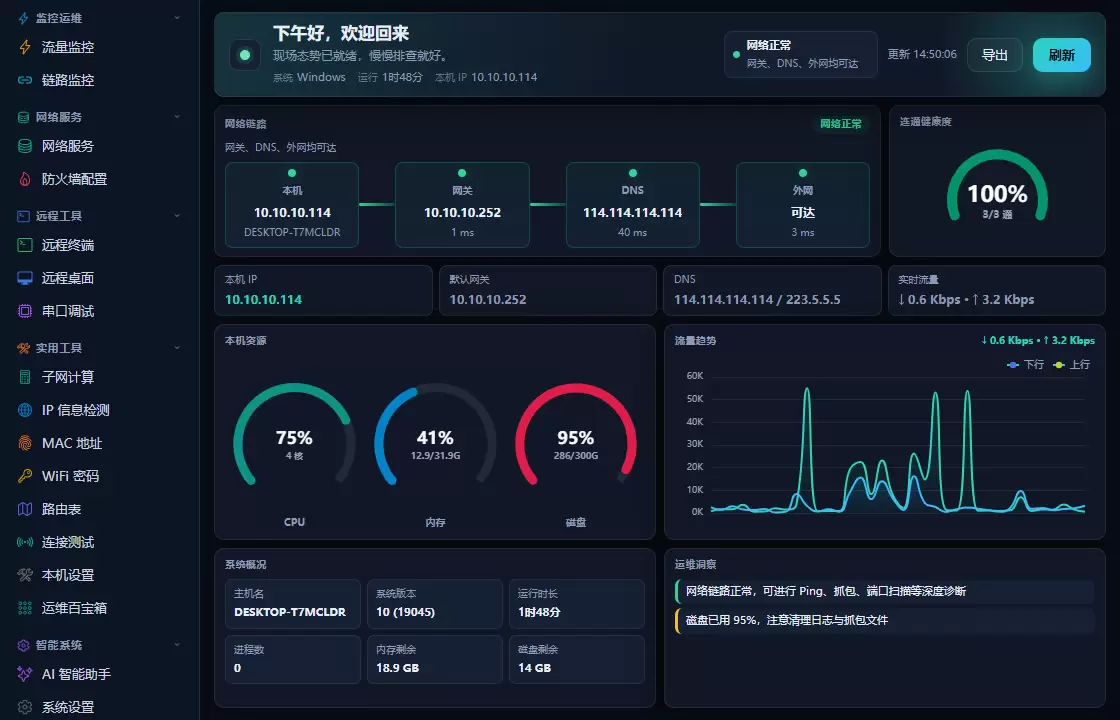
Task: Click the 实用工具 section header icon
Action: click(23, 348)
